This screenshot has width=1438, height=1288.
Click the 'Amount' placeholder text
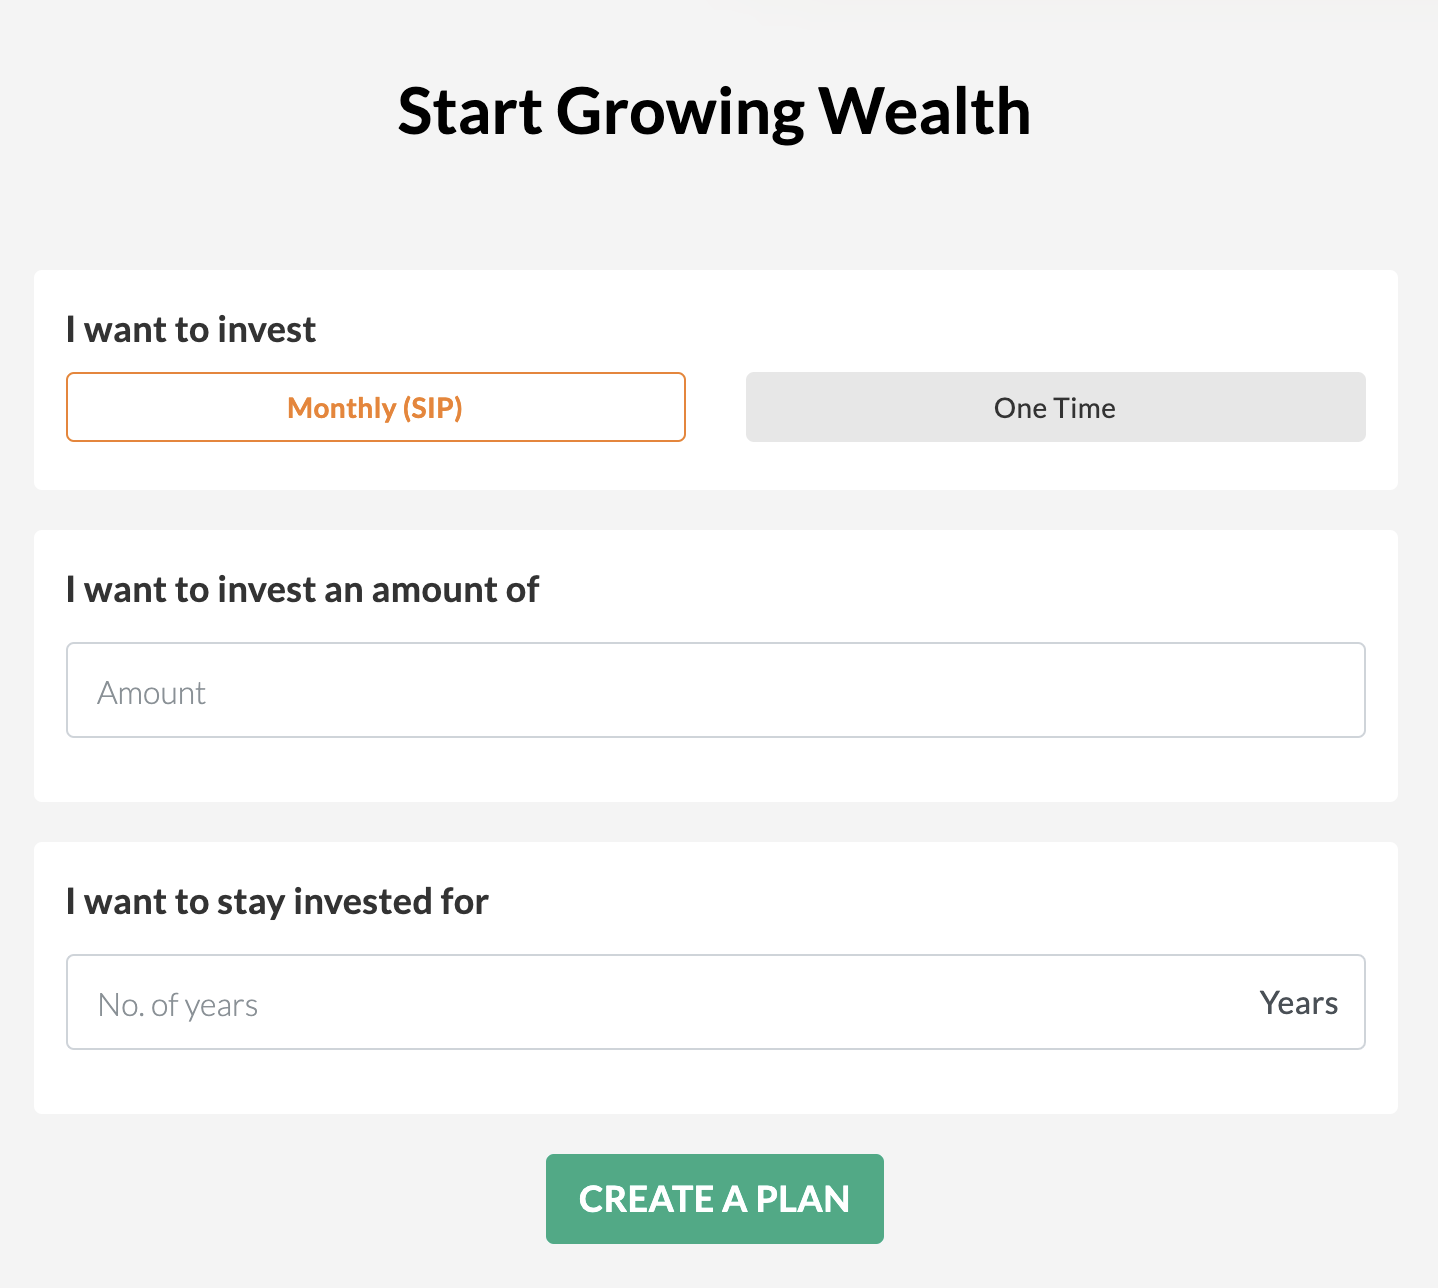[151, 693]
